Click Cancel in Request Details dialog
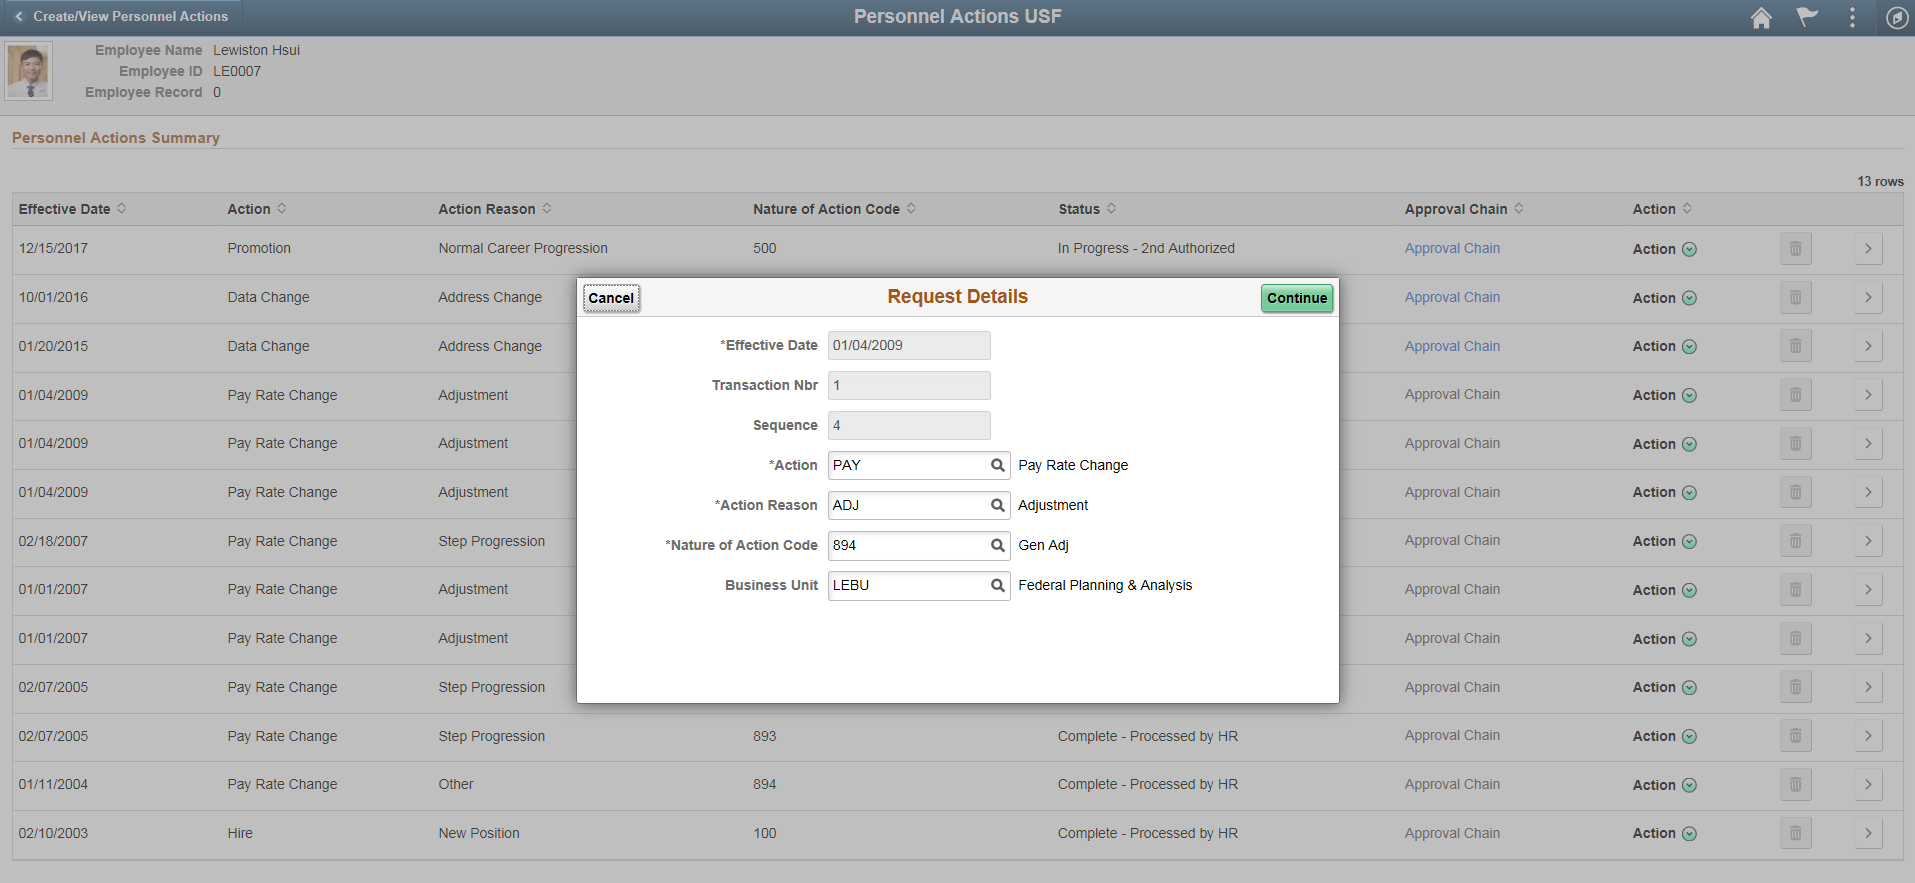The height and width of the screenshot is (883, 1915). [x=611, y=298]
